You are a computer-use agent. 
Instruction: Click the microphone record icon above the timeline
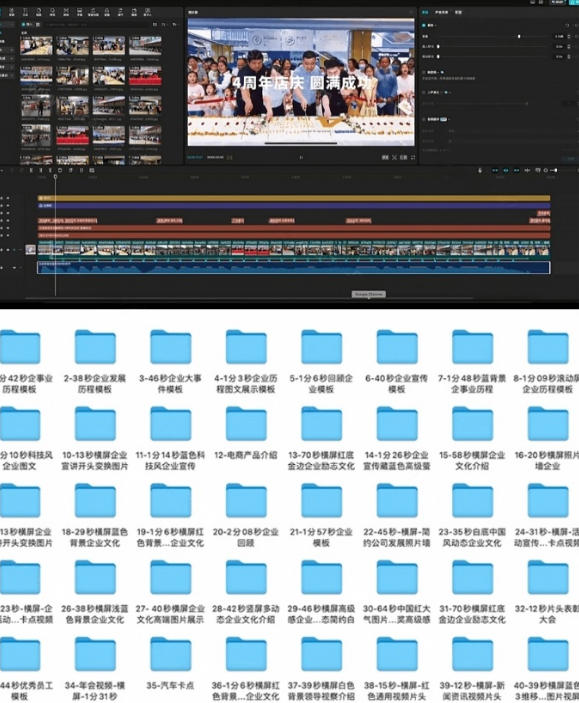tap(480, 170)
